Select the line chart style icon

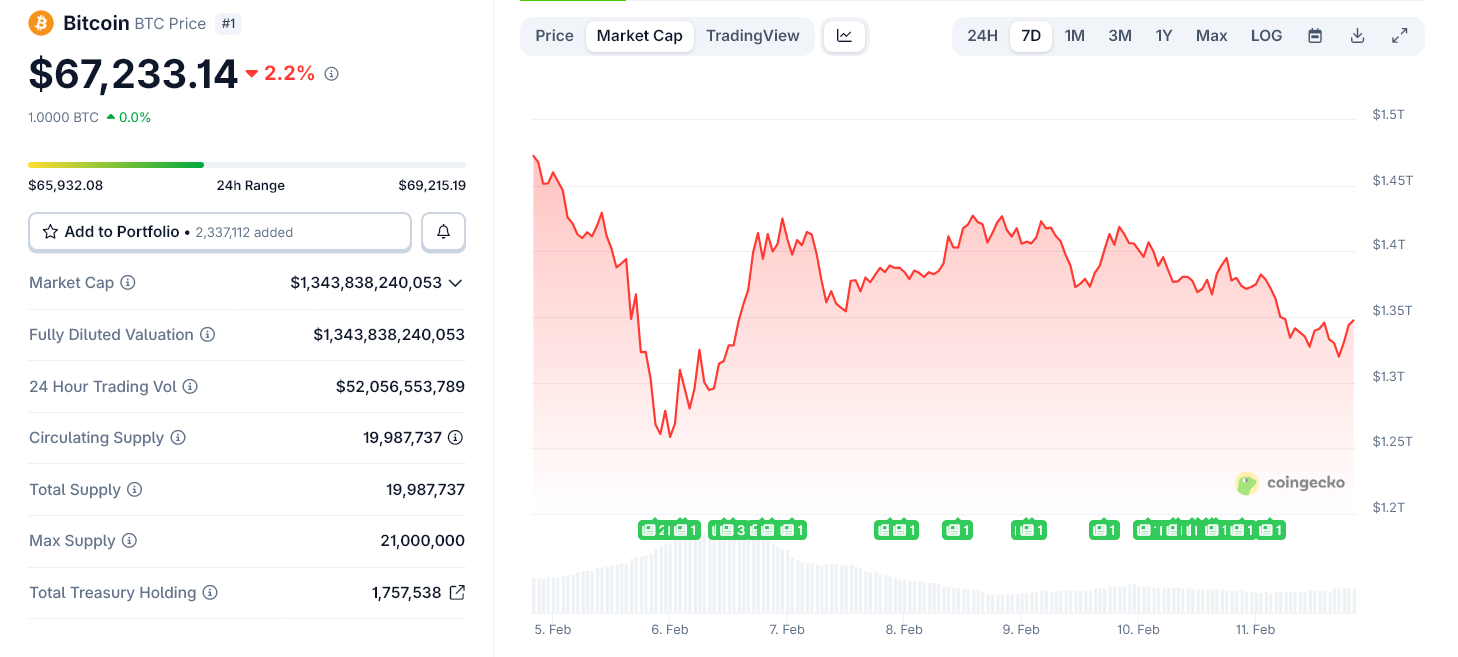844,35
